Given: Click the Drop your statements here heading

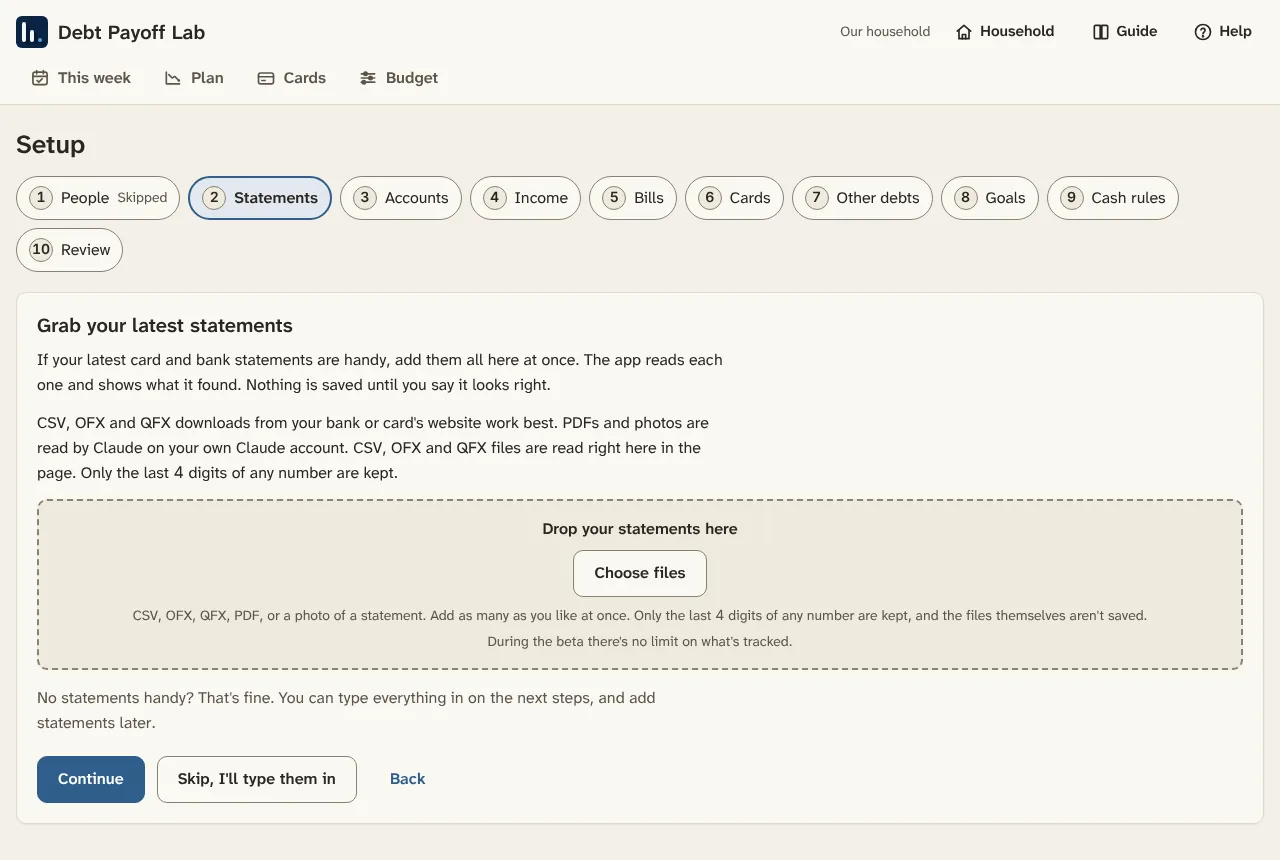Looking at the screenshot, I should pos(640,529).
